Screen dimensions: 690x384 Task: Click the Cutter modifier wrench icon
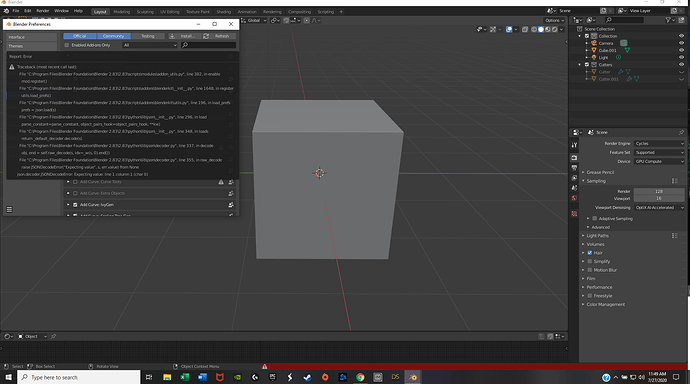click(x=620, y=72)
